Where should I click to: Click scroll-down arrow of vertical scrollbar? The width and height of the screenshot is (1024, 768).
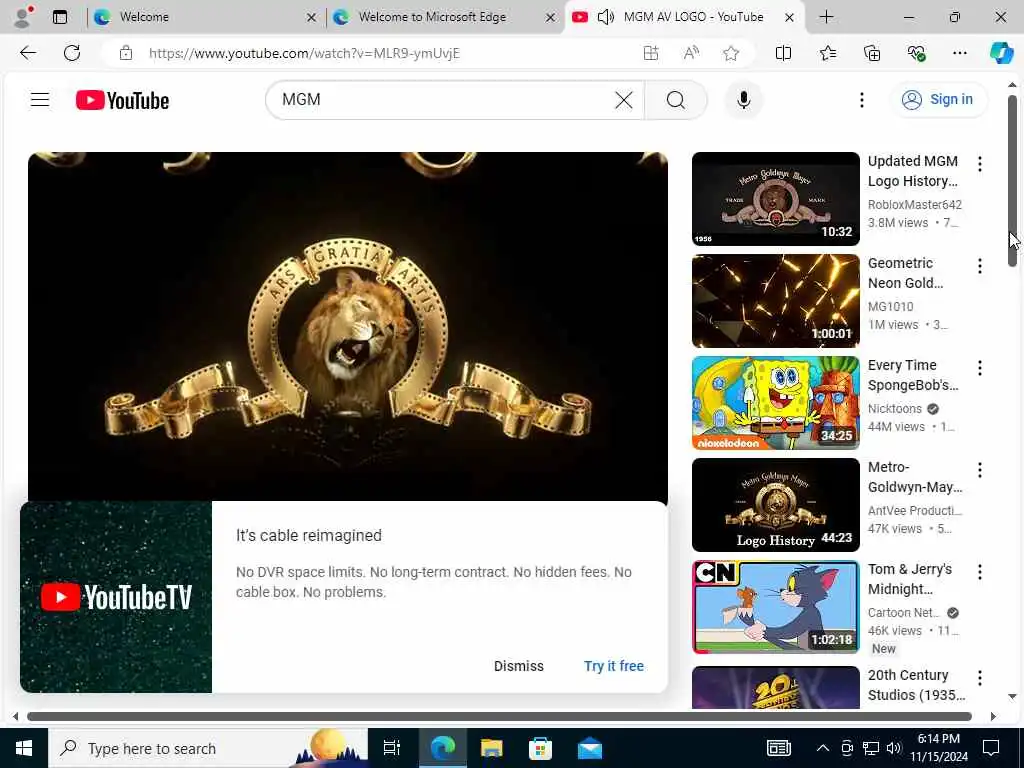1012,697
